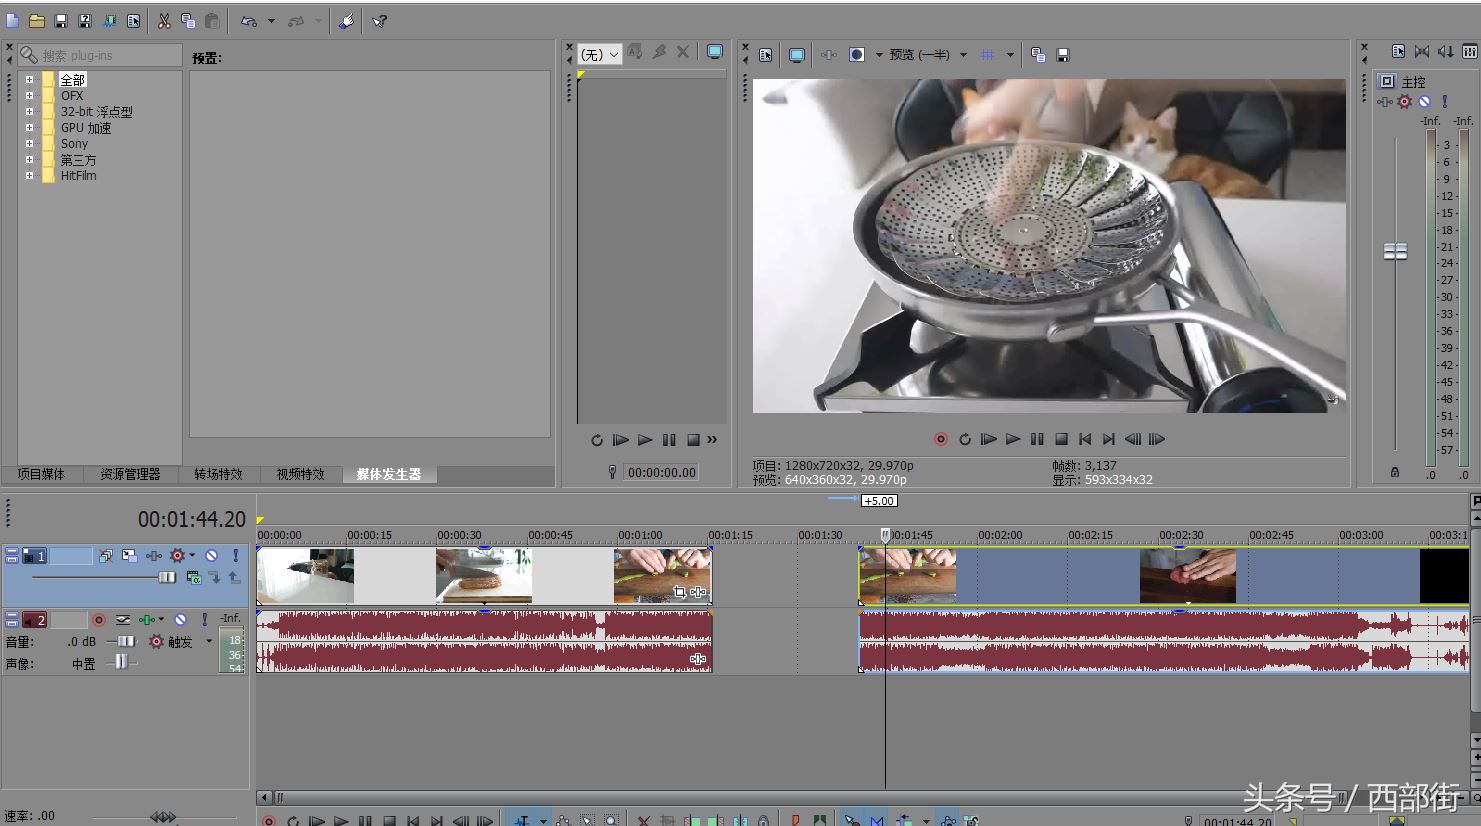1481x826 pixels.
Task: Toggle external monitor preview in preview window
Action: (796, 55)
